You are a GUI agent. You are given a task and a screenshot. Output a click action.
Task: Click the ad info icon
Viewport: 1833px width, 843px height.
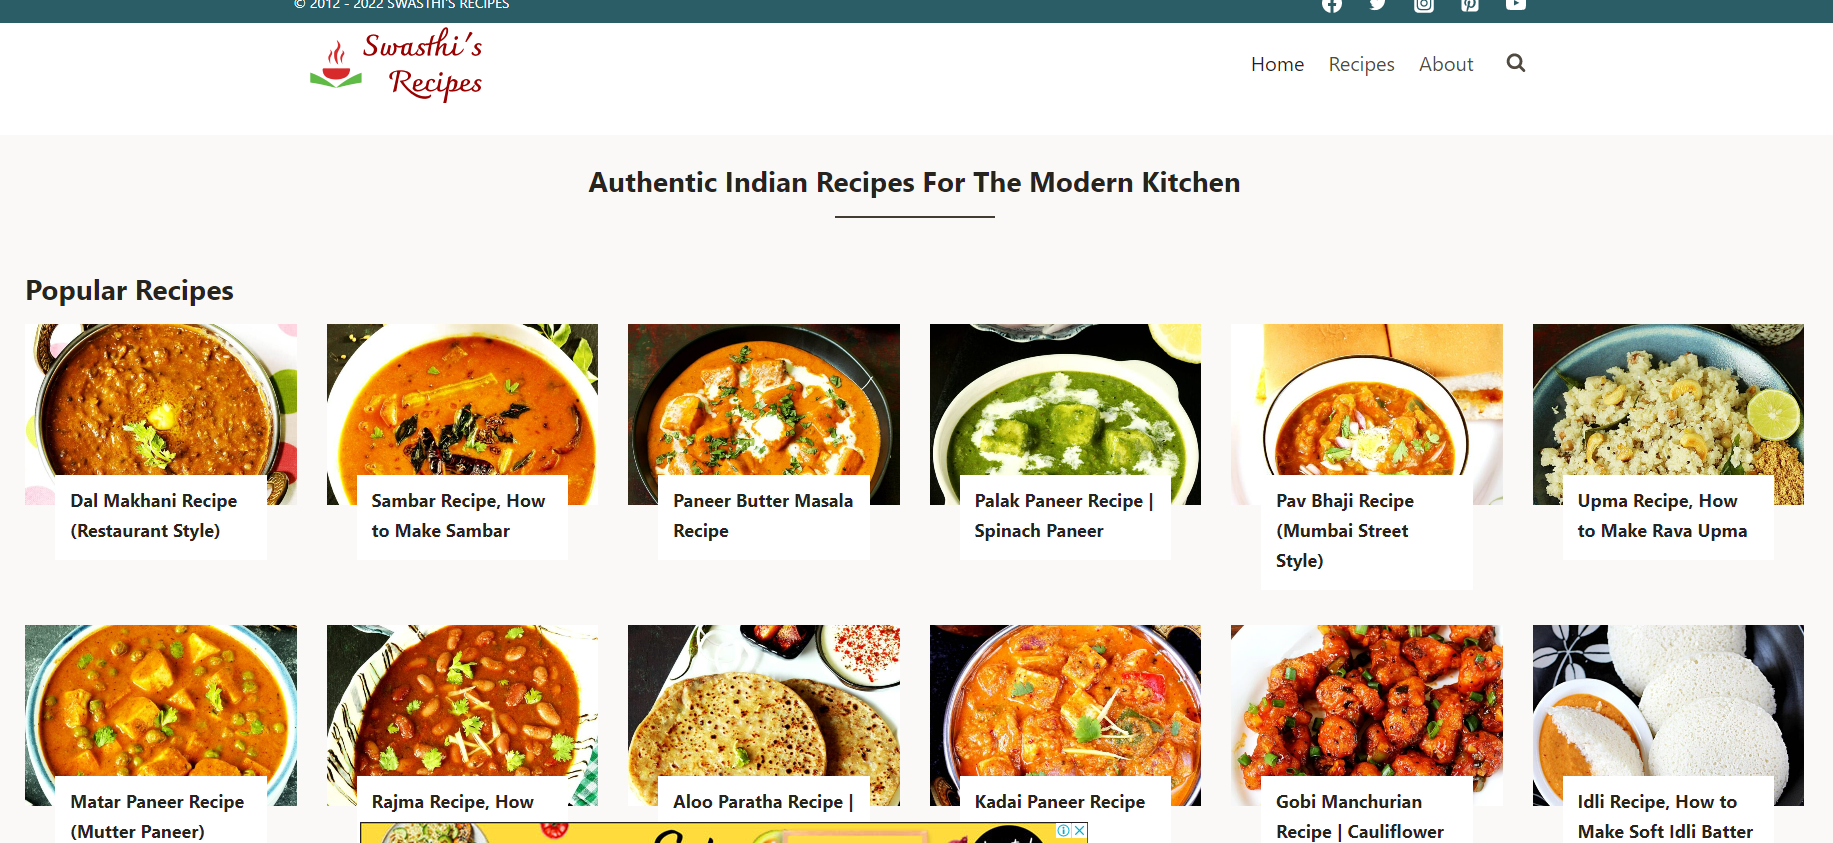(x=1064, y=831)
